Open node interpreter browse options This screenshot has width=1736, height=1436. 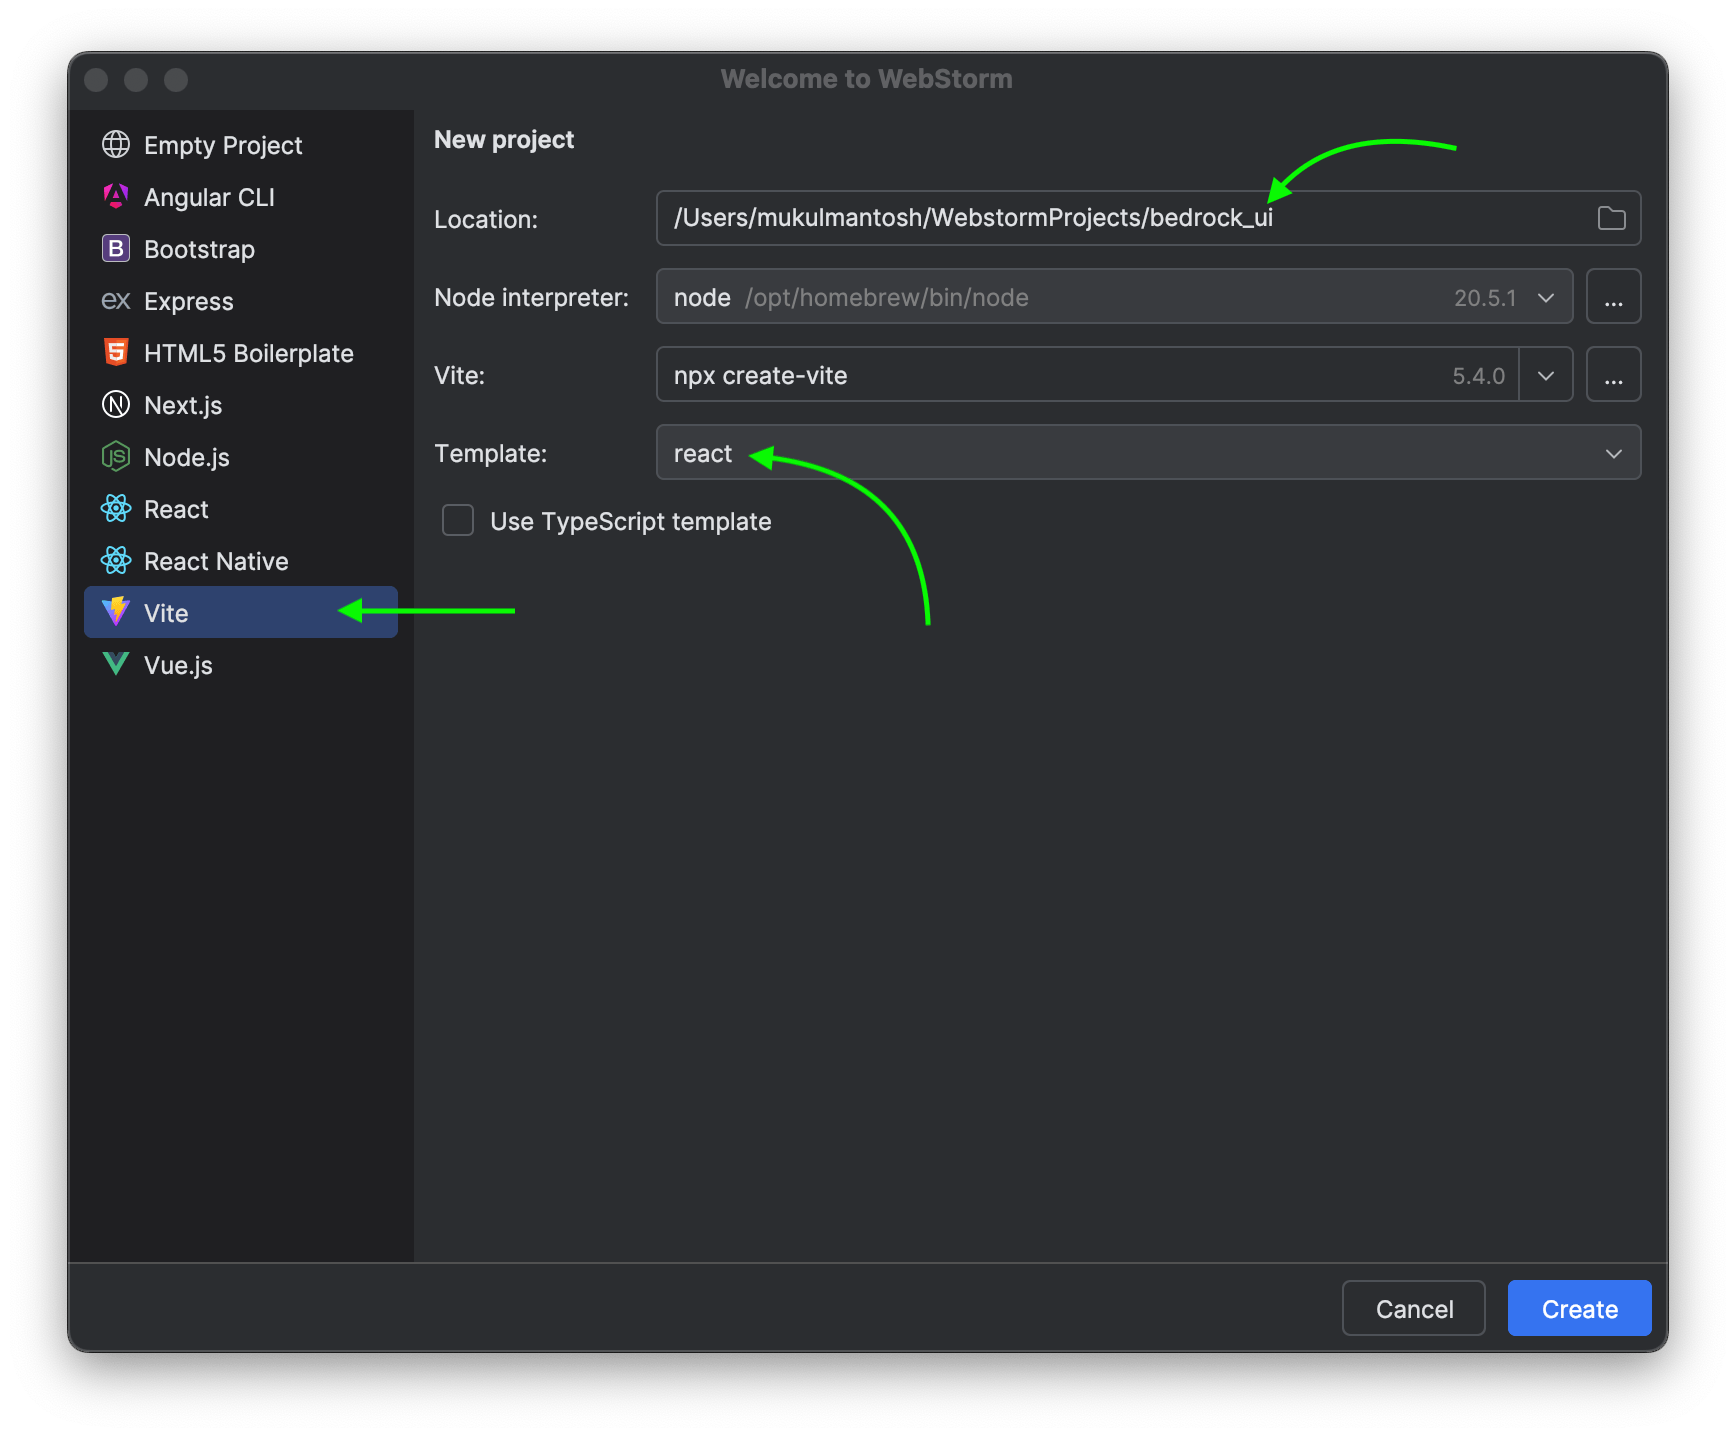[1613, 296]
